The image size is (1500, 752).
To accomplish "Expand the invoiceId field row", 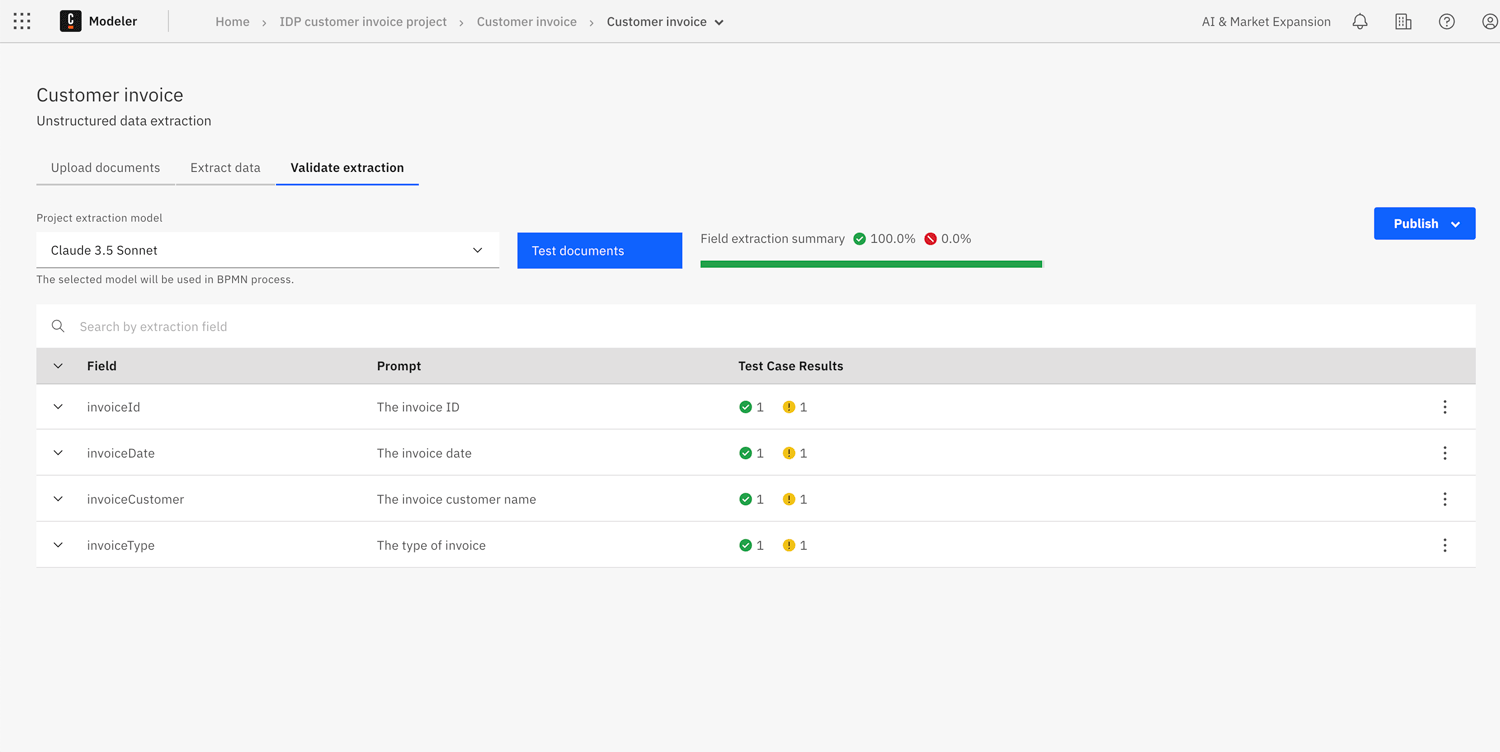I will coord(57,407).
